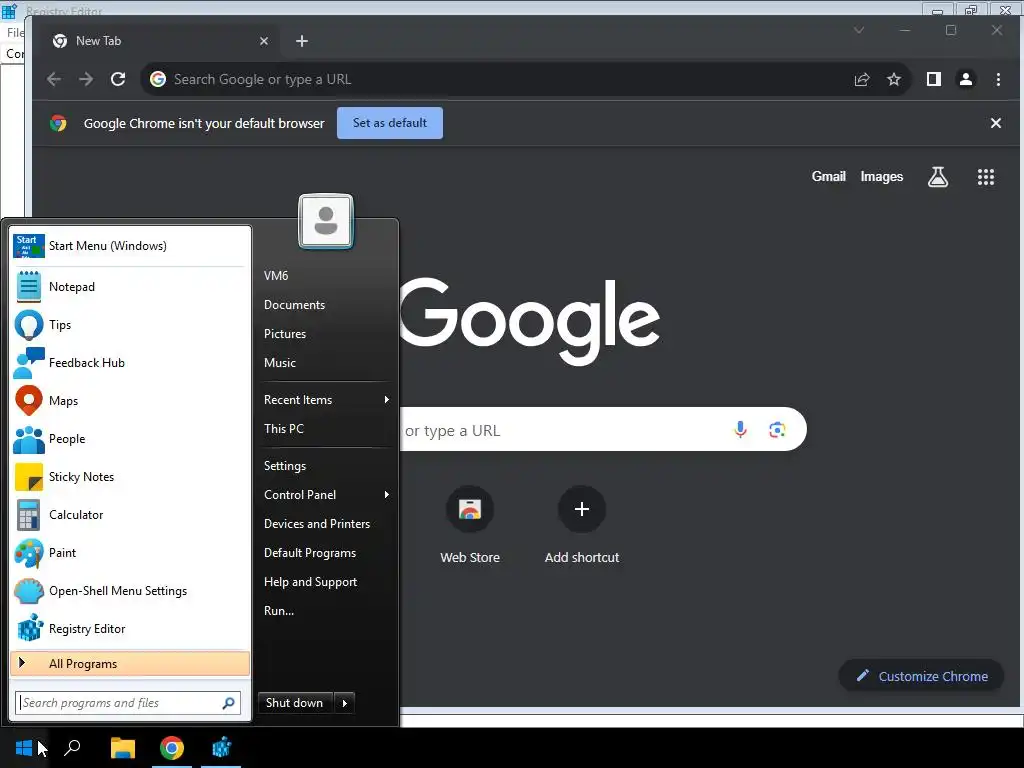The width and height of the screenshot is (1024, 768).
Task: Open the Run... dialog
Action: point(327,611)
